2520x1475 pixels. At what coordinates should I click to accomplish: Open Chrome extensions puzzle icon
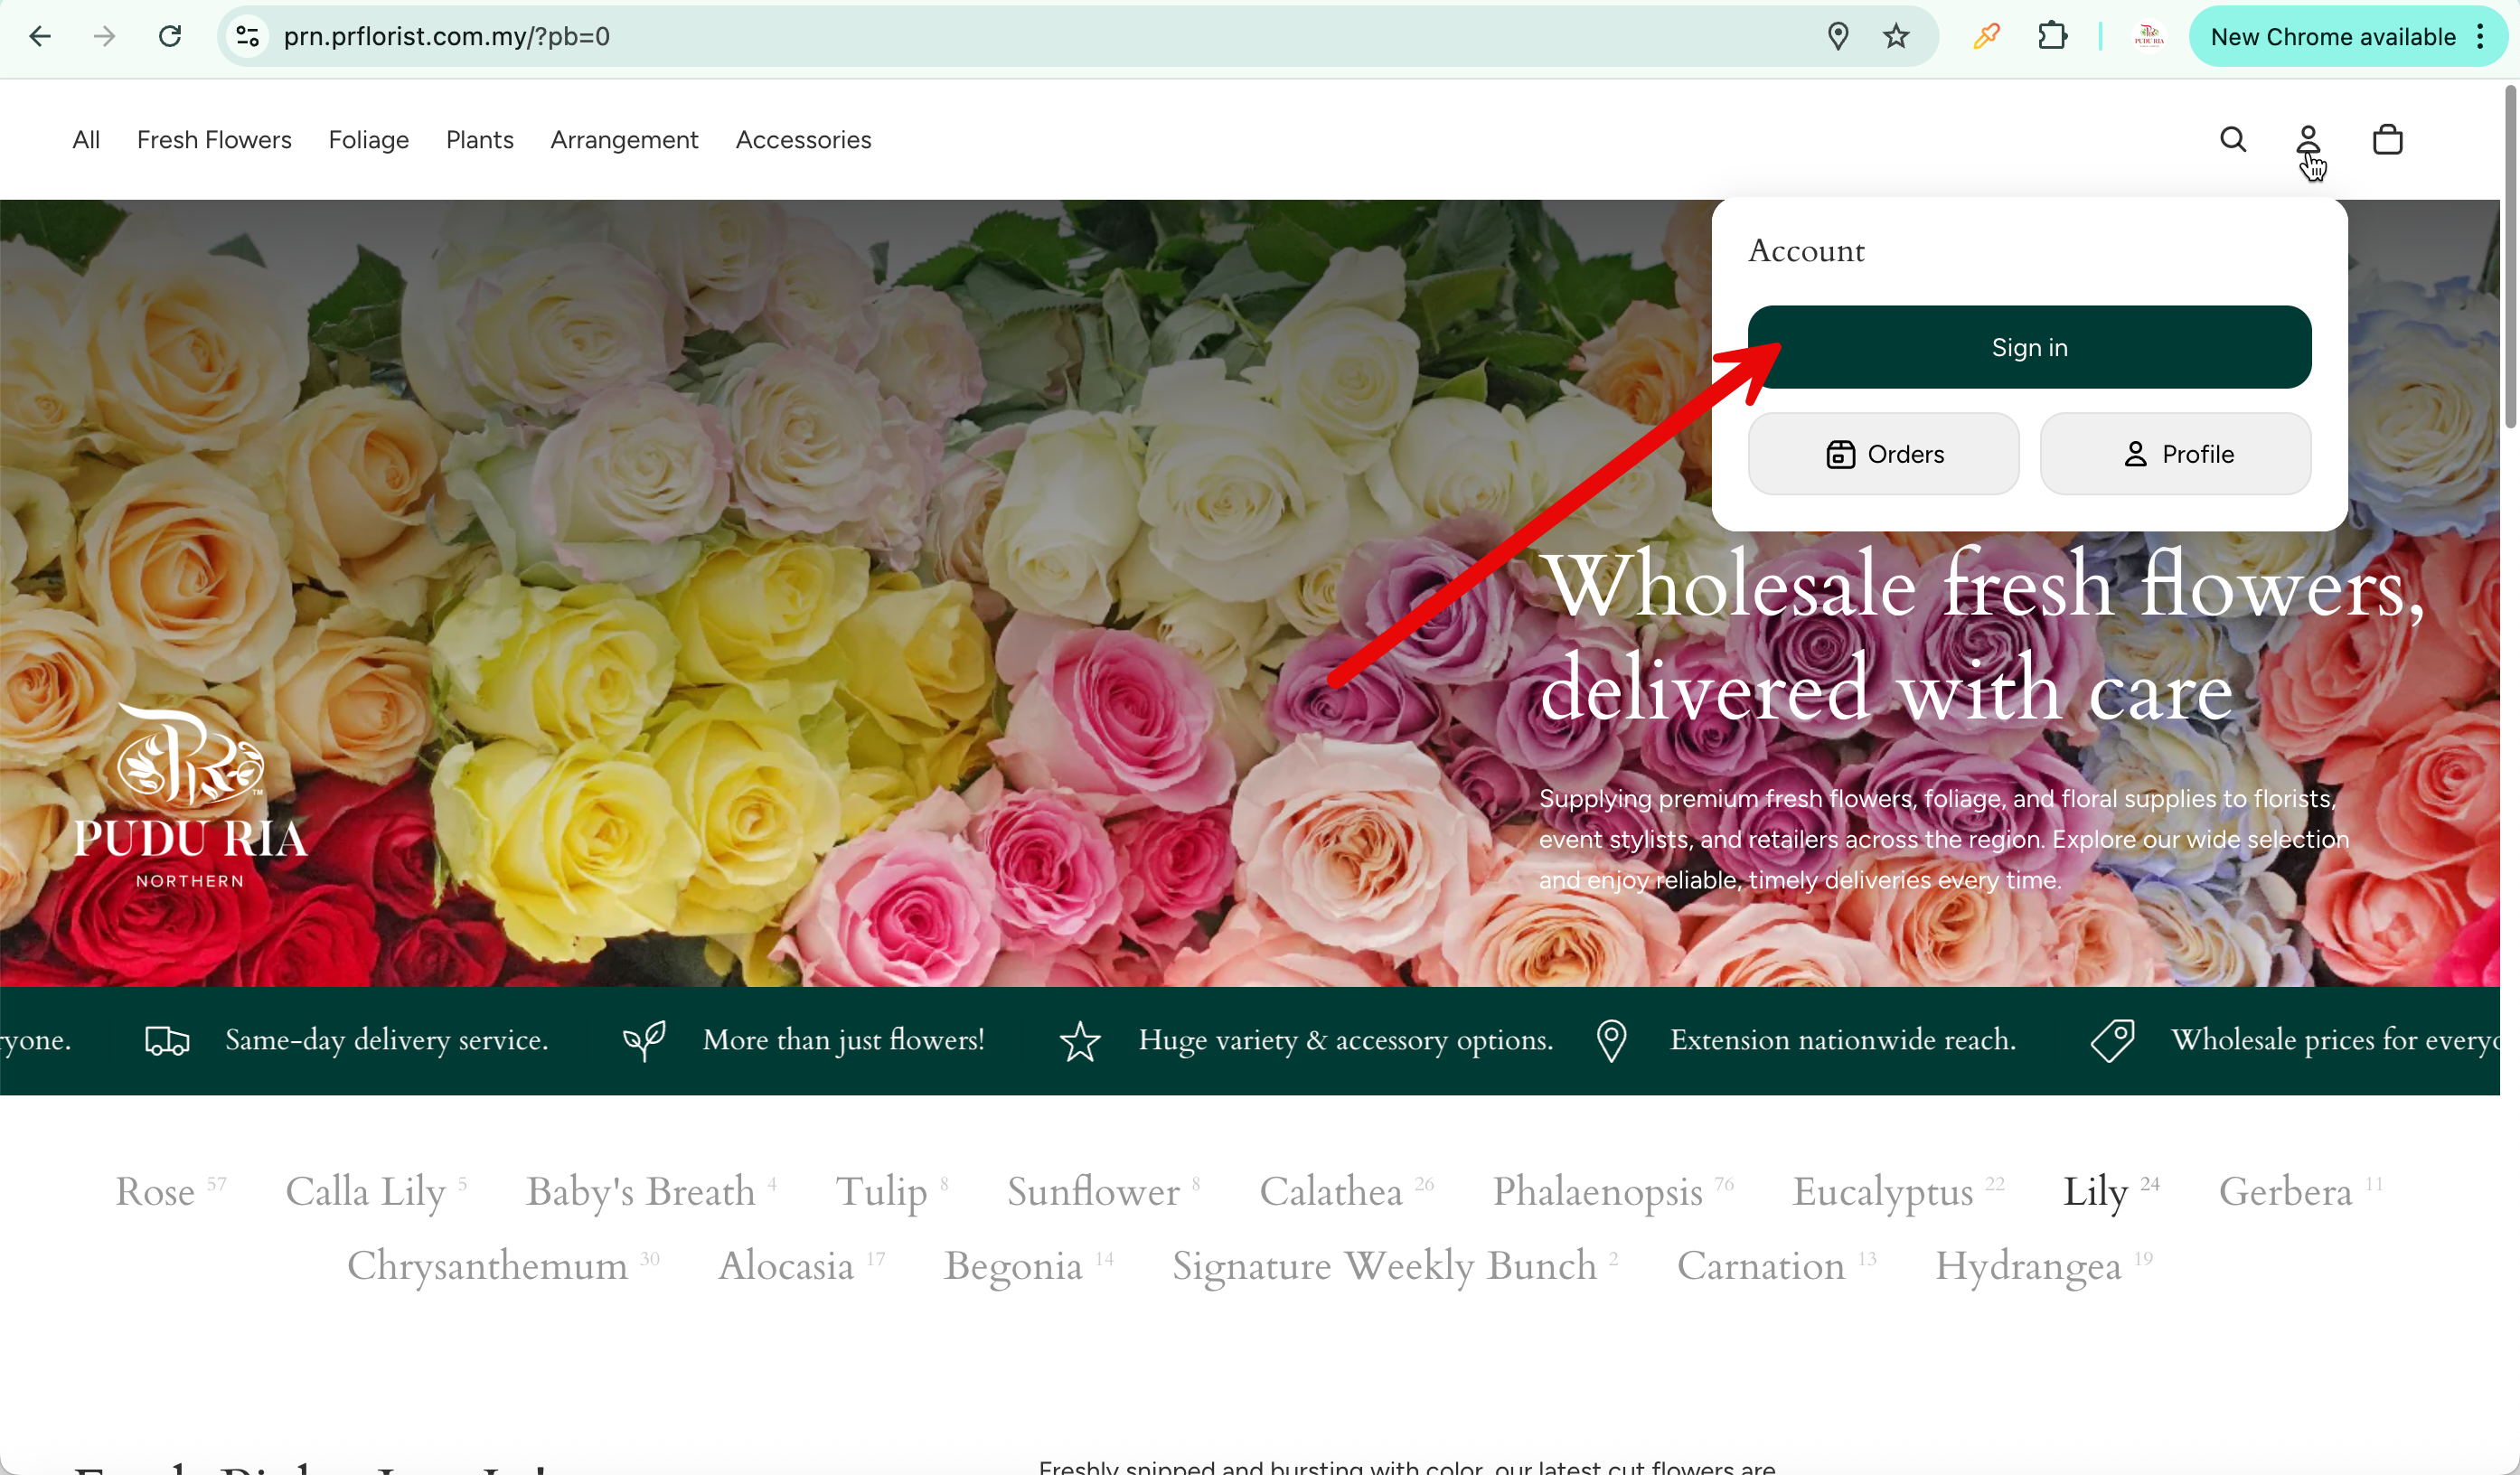(2052, 37)
